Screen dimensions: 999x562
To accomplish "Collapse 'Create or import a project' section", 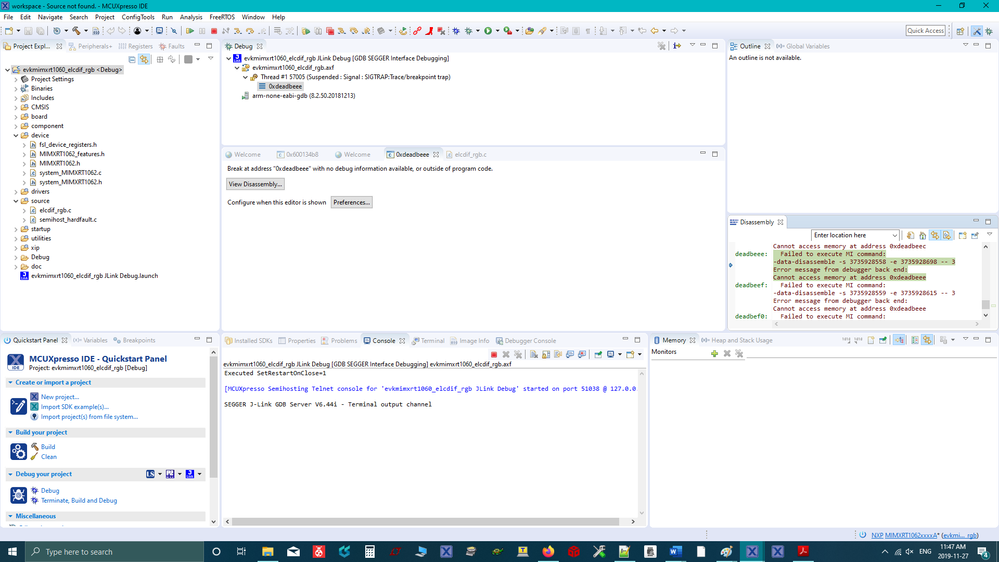I will pyautogui.click(x=10, y=382).
